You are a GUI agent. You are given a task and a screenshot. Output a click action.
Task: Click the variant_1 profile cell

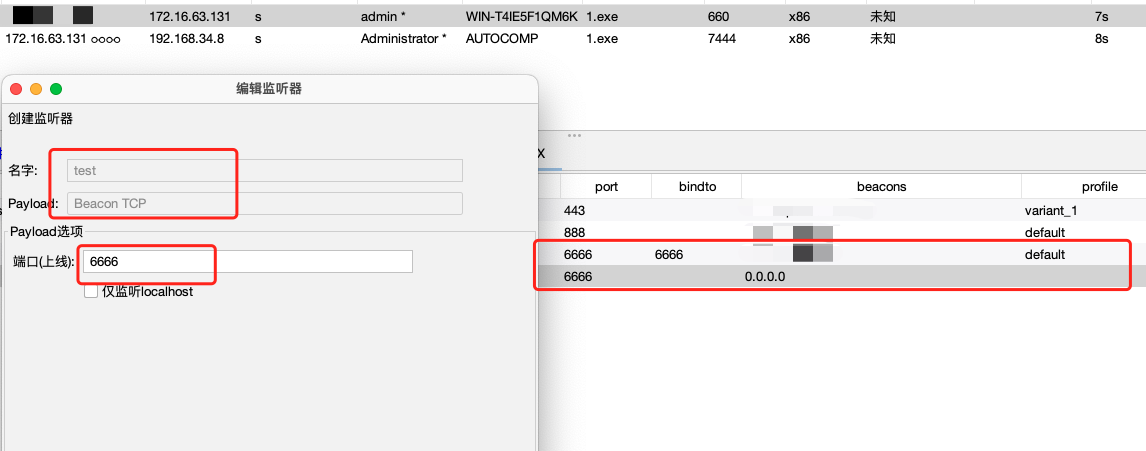pyautogui.click(x=1051, y=211)
